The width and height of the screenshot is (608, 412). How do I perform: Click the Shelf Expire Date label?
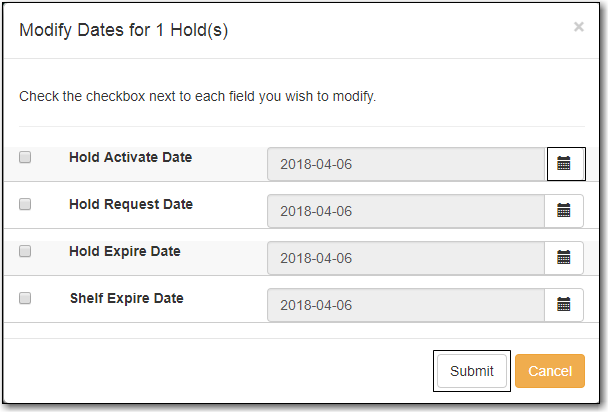coord(126,298)
